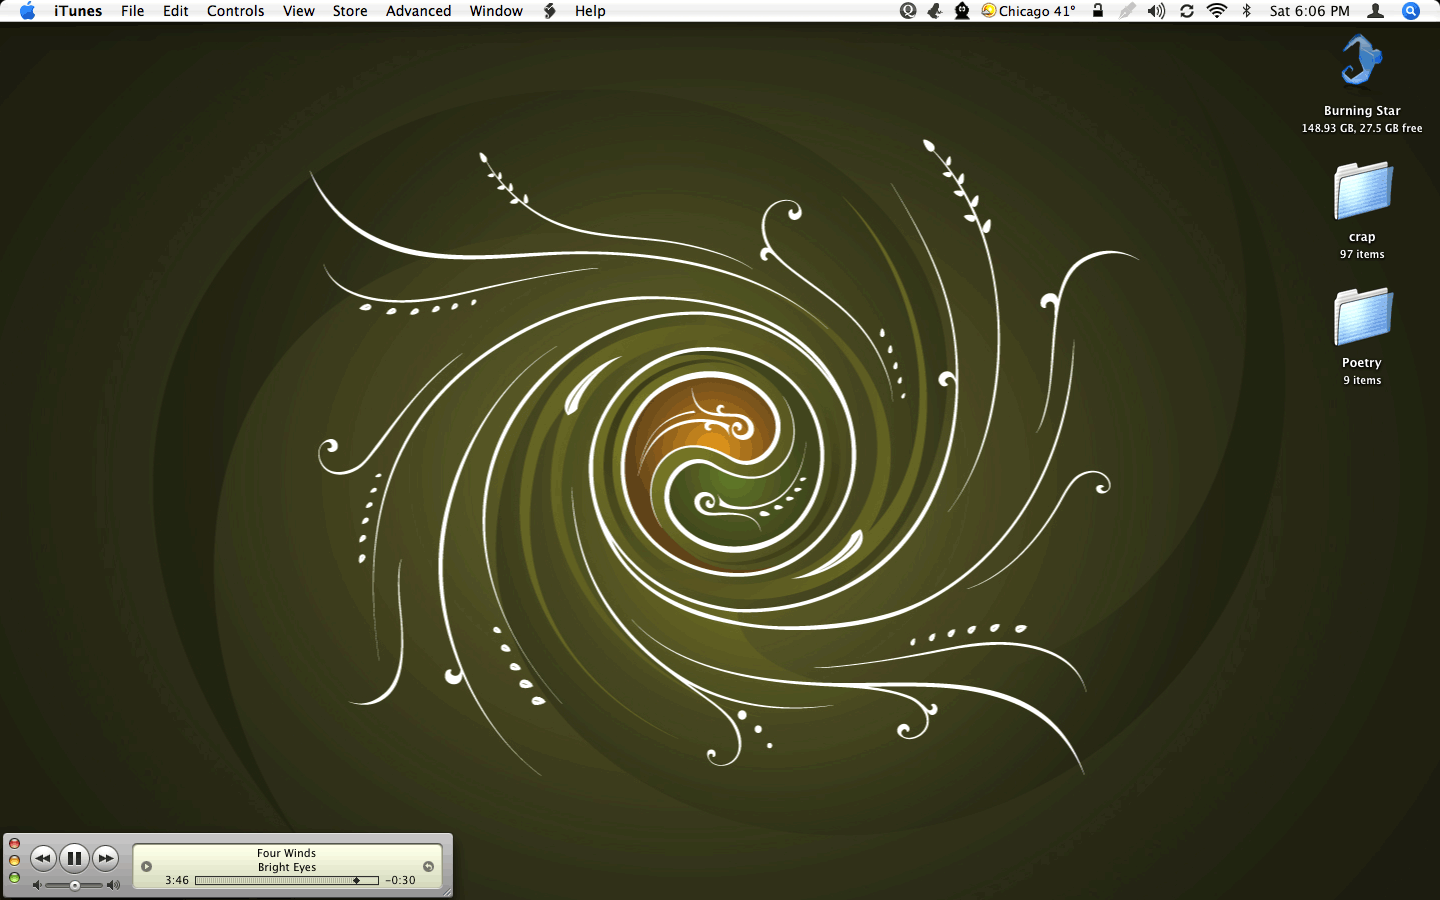
Task: Open the Bluetooth menu bar icon
Action: click(1247, 11)
